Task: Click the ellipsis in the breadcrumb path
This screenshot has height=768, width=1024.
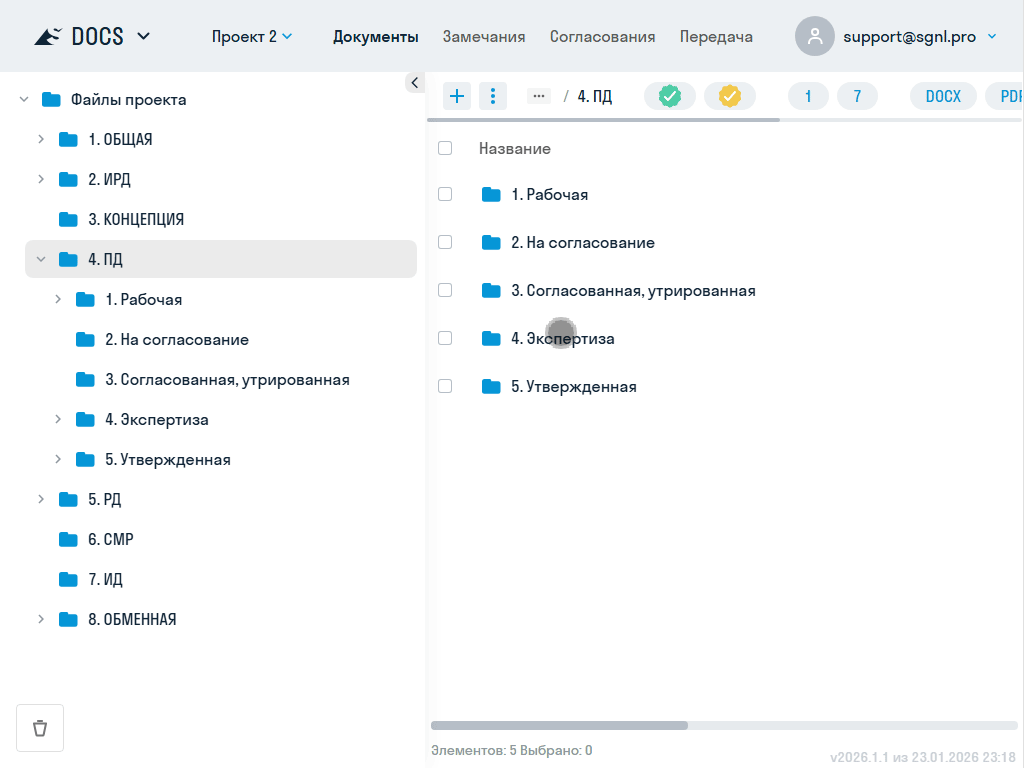Action: pyautogui.click(x=539, y=95)
